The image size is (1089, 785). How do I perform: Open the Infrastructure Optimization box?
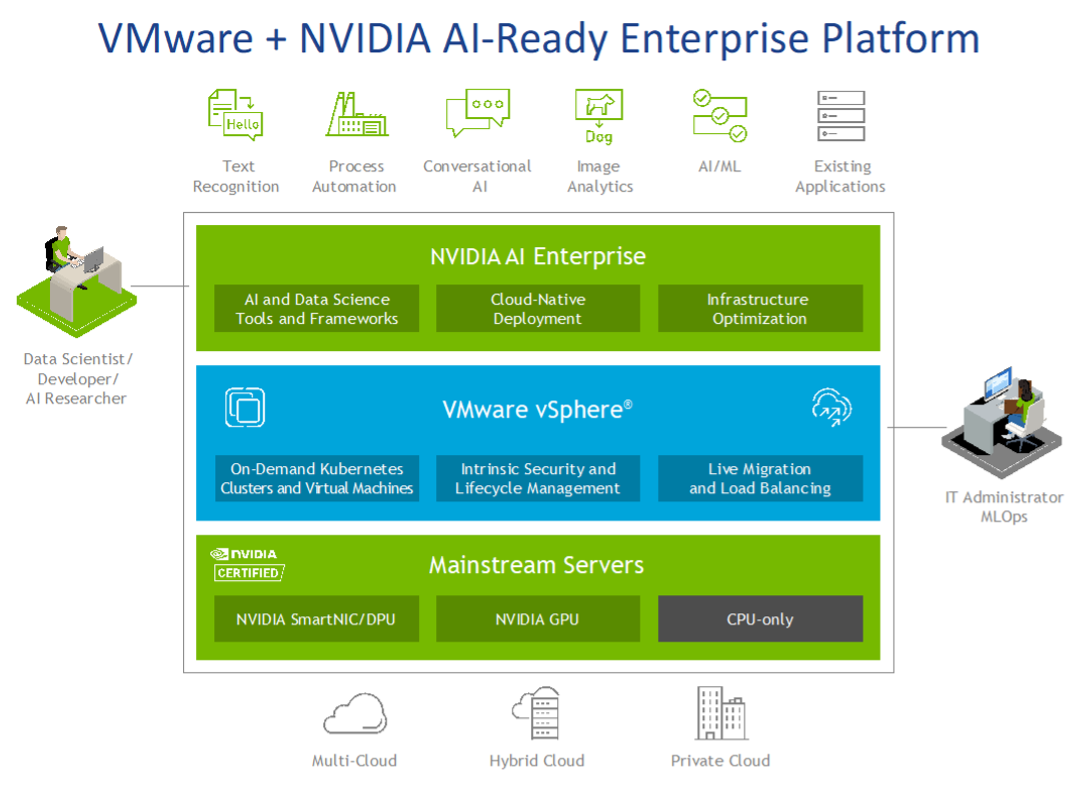coord(760,309)
